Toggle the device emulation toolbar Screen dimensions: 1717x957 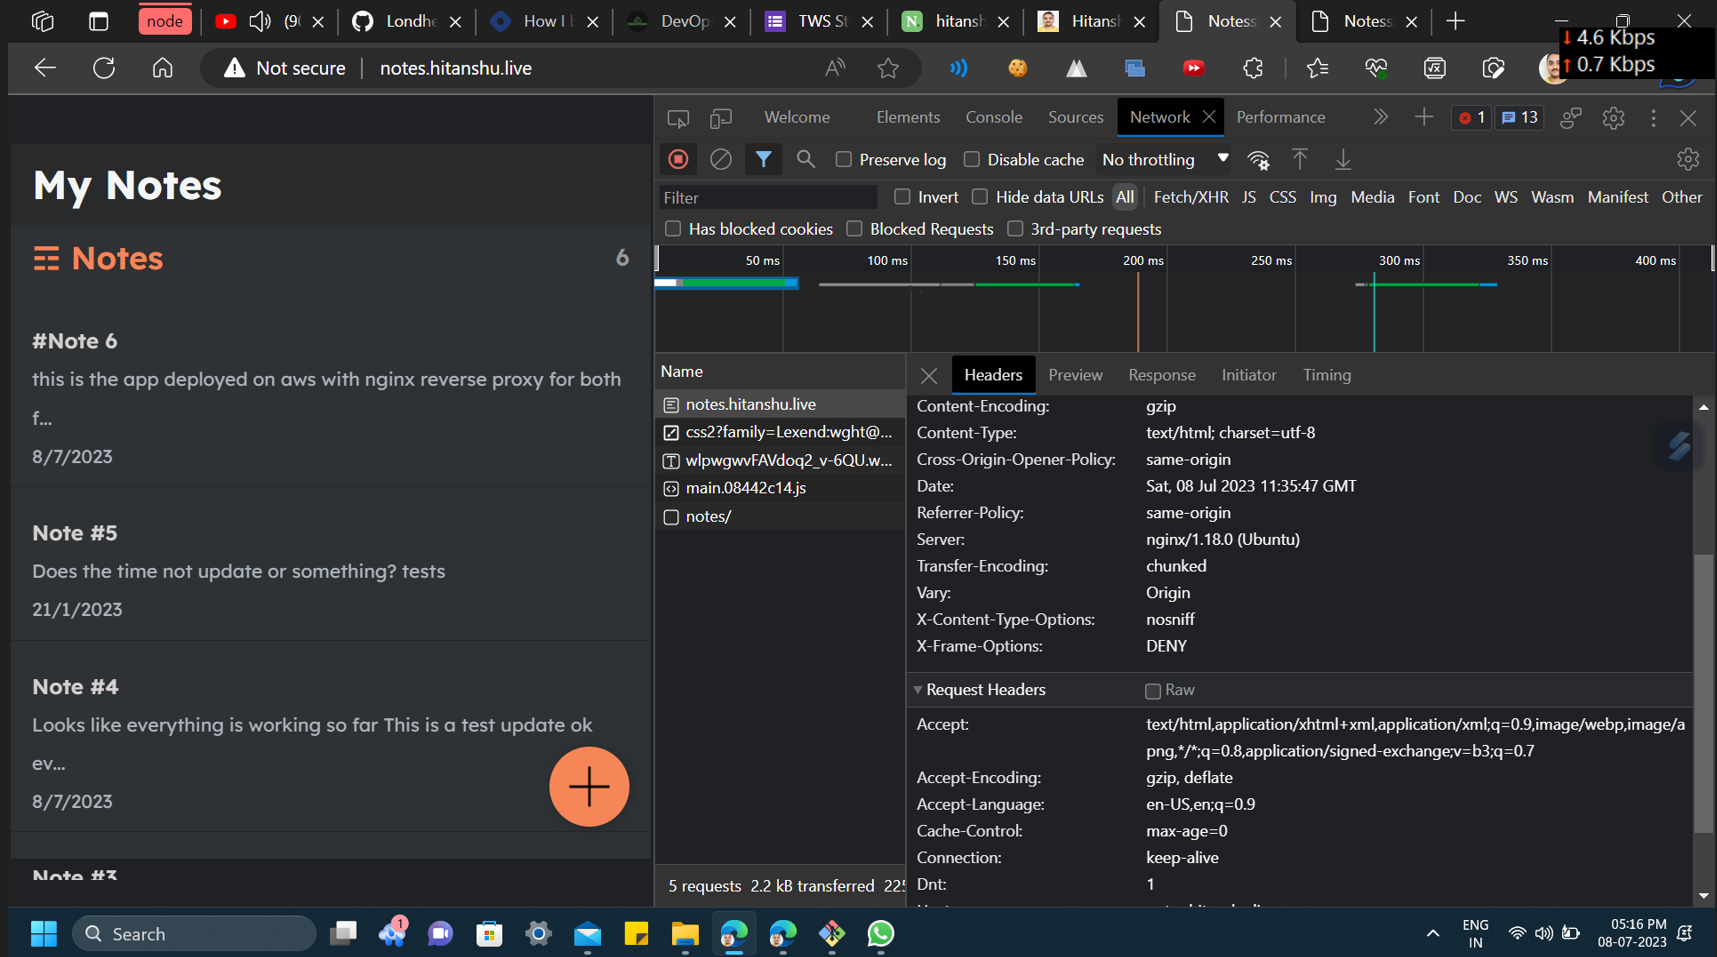coord(720,117)
